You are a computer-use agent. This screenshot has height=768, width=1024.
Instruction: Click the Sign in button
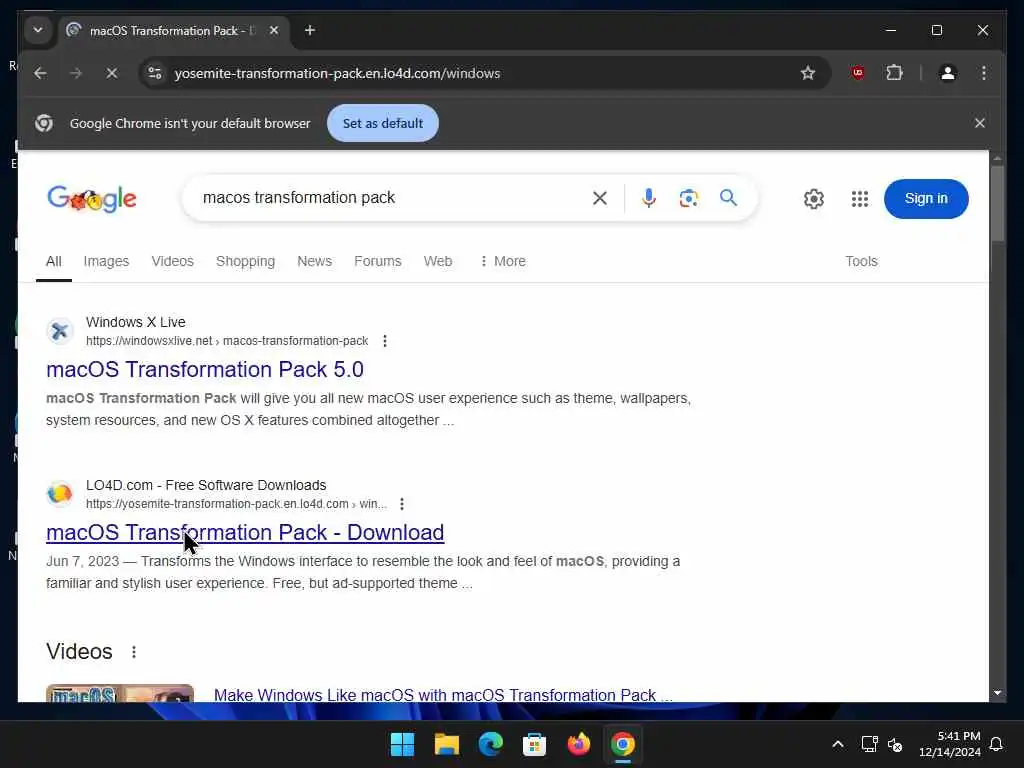(x=925, y=199)
